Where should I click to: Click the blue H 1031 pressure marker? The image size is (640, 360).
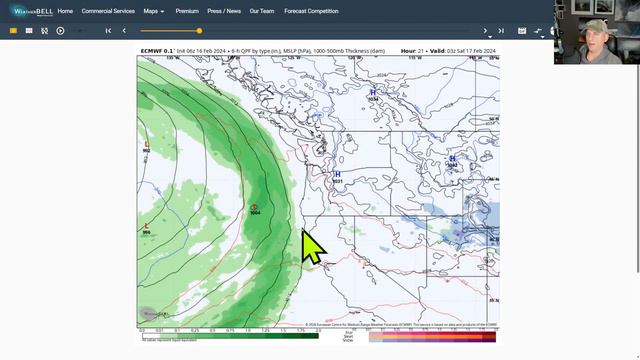[338, 177]
